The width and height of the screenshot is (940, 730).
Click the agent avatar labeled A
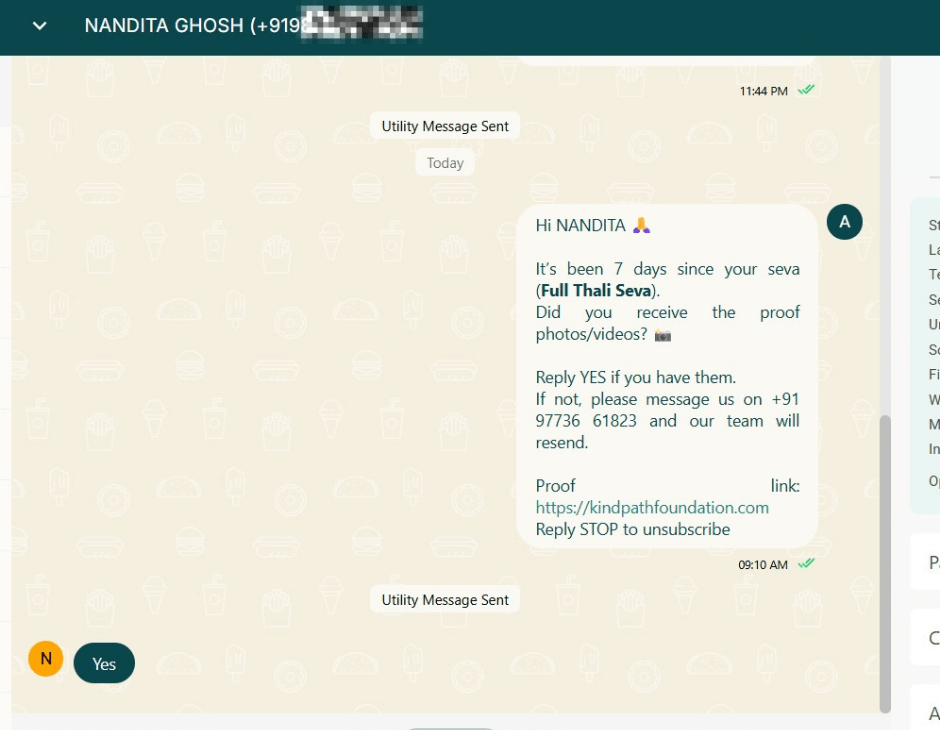click(x=844, y=222)
